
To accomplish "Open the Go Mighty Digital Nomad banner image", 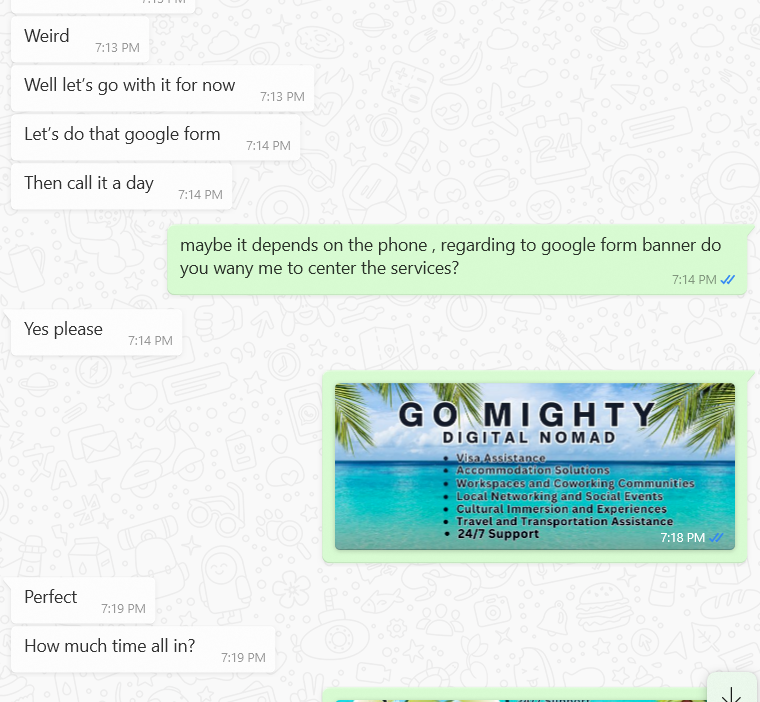I will click(x=535, y=466).
